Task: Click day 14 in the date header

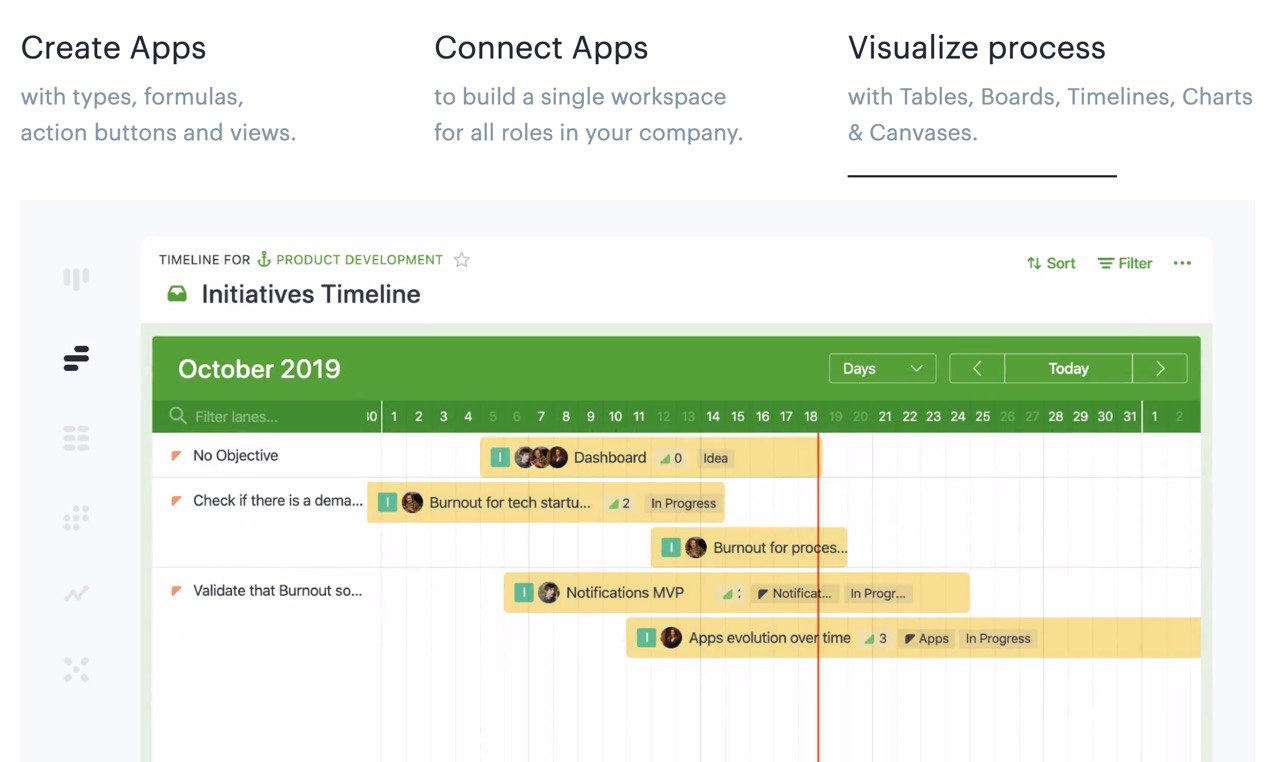Action: [x=713, y=416]
